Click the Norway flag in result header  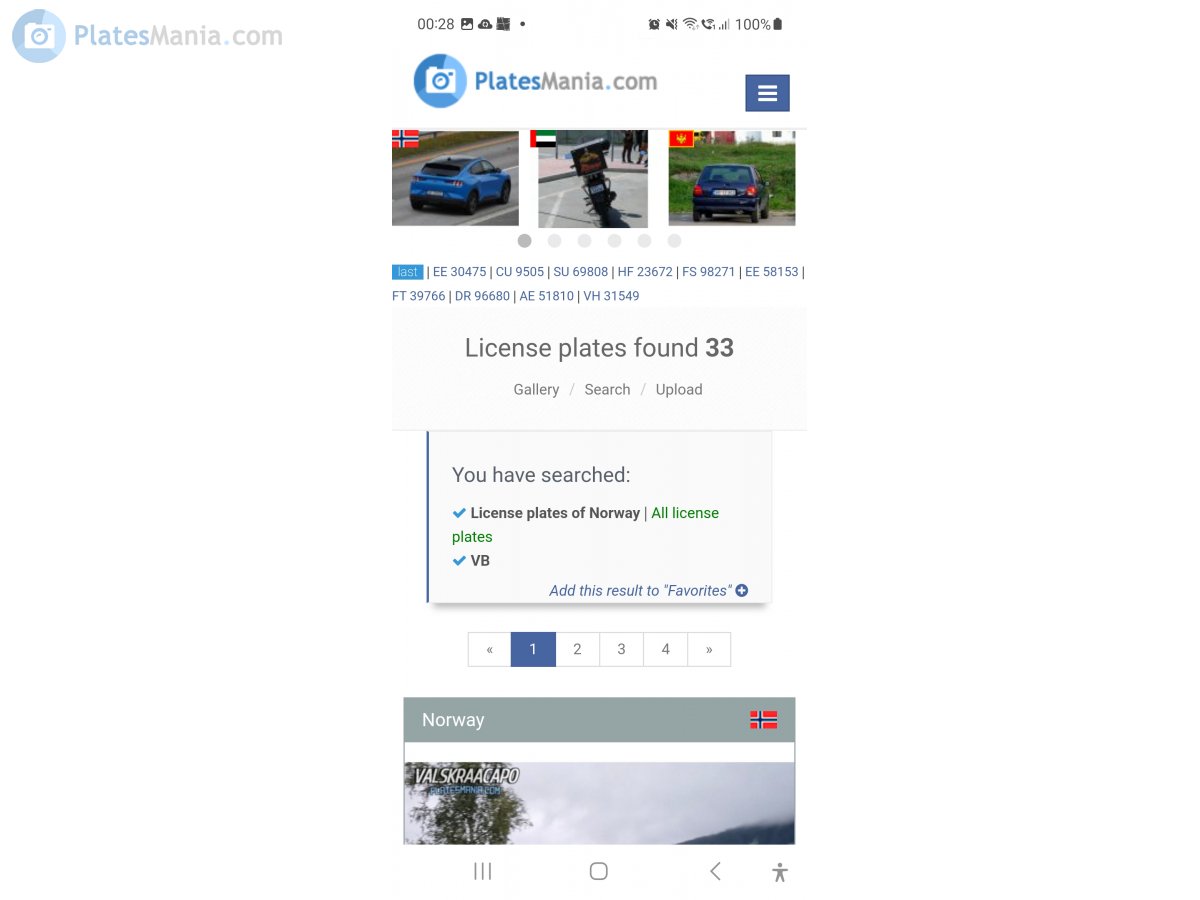tap(763, 720)
